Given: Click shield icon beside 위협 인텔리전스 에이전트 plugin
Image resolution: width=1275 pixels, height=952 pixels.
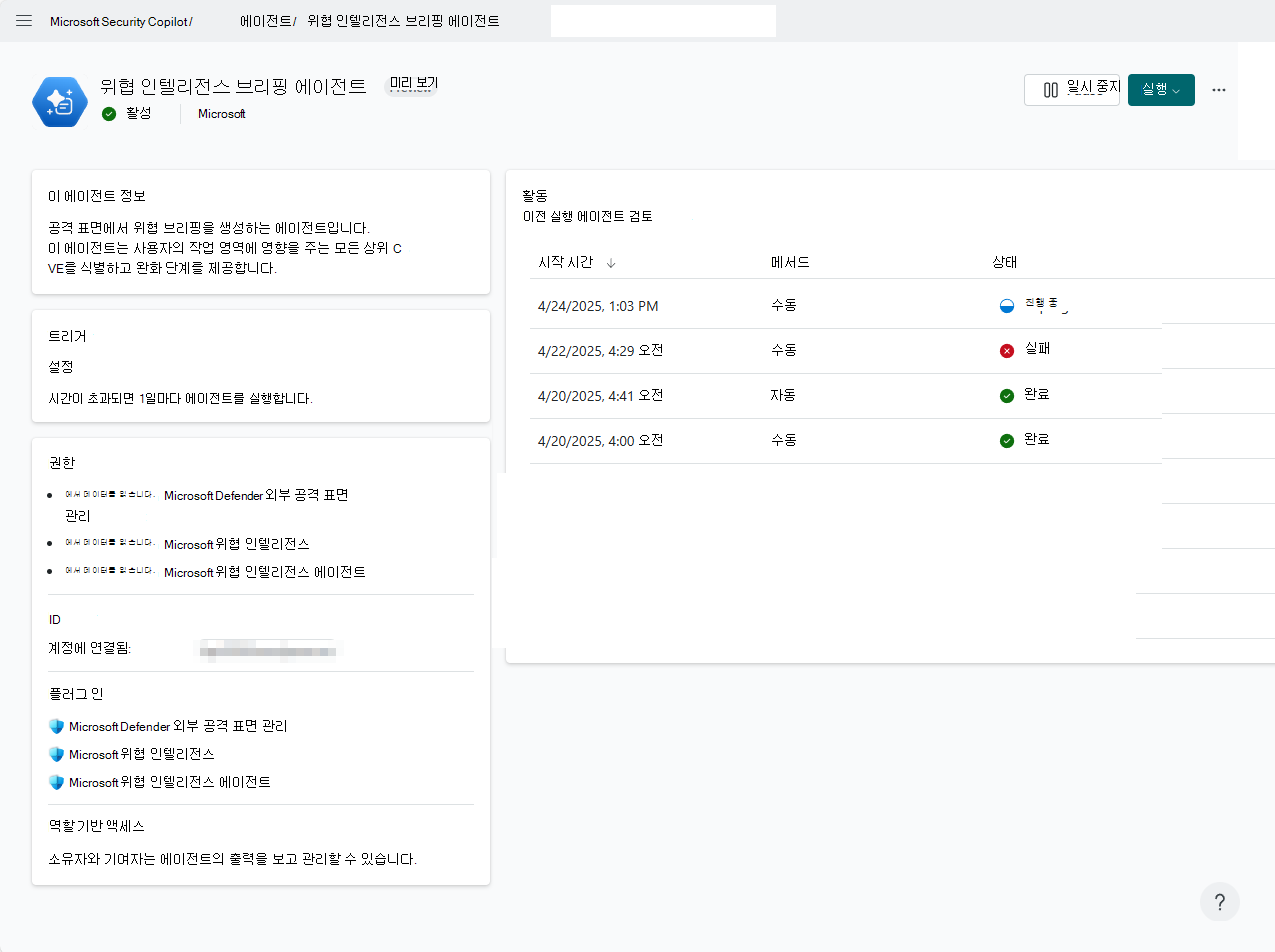Looking at the screenshot, I should coord(56,782).
